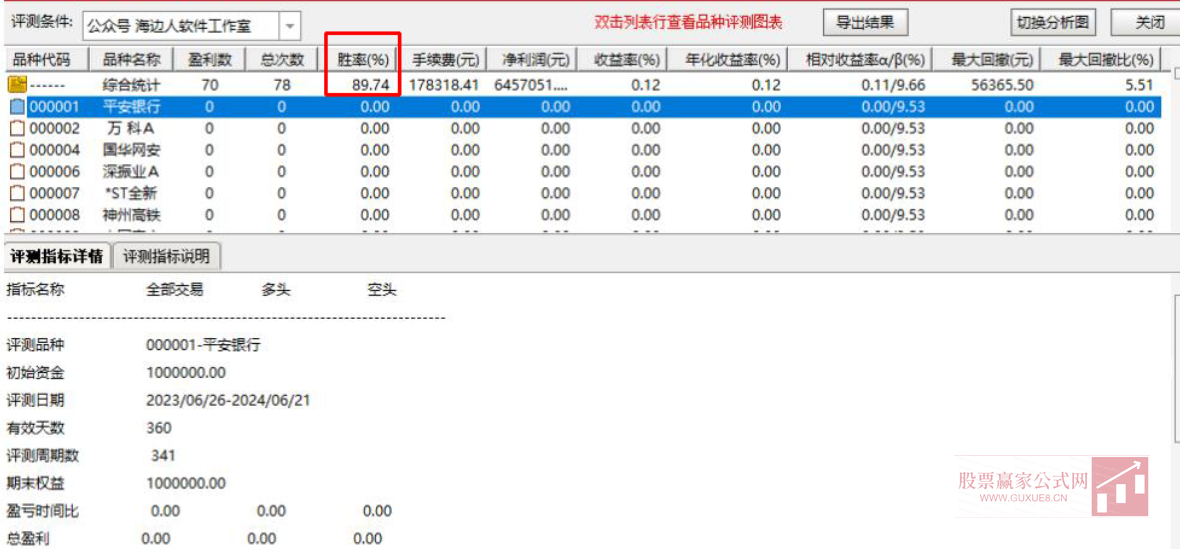Click 000001-平安银行 in details panel
The width and height of the screenshot is (1180, 549).
(x=203, y=345)
